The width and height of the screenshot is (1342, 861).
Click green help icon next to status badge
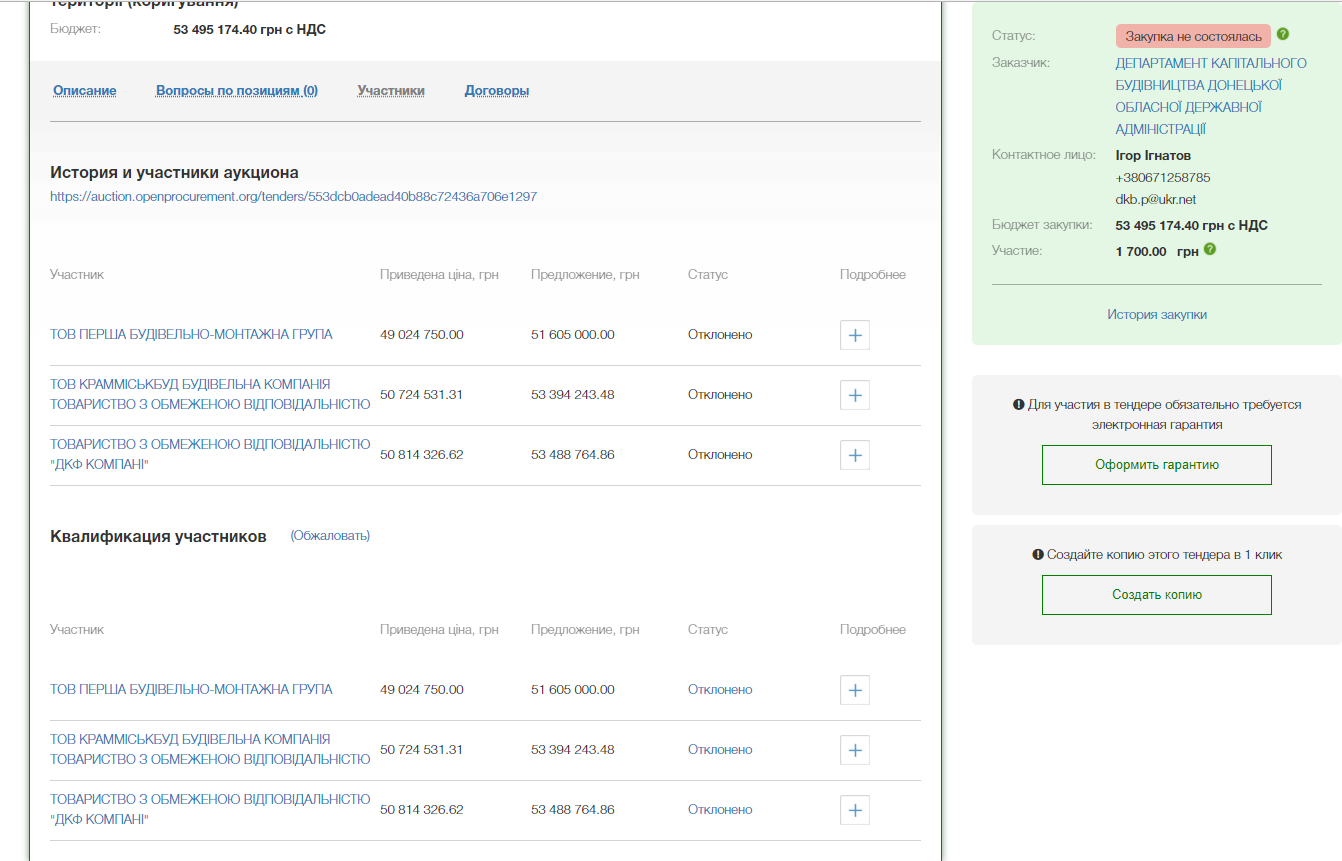point(1283,35)
